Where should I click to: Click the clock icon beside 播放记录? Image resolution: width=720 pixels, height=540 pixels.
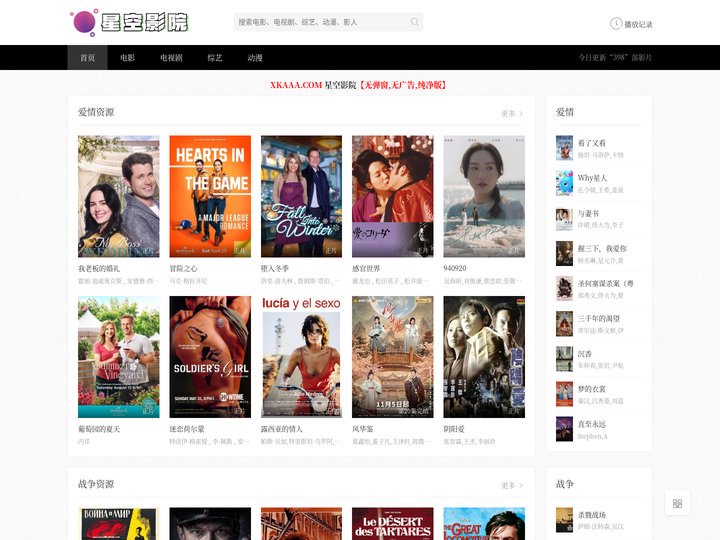click(x=616, y=23)
